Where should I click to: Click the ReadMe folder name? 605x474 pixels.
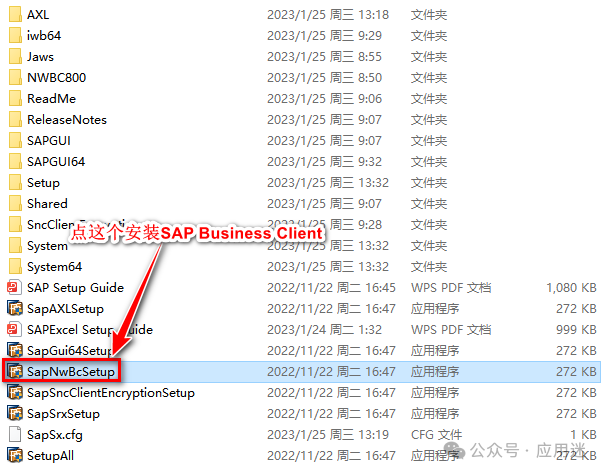51,98
